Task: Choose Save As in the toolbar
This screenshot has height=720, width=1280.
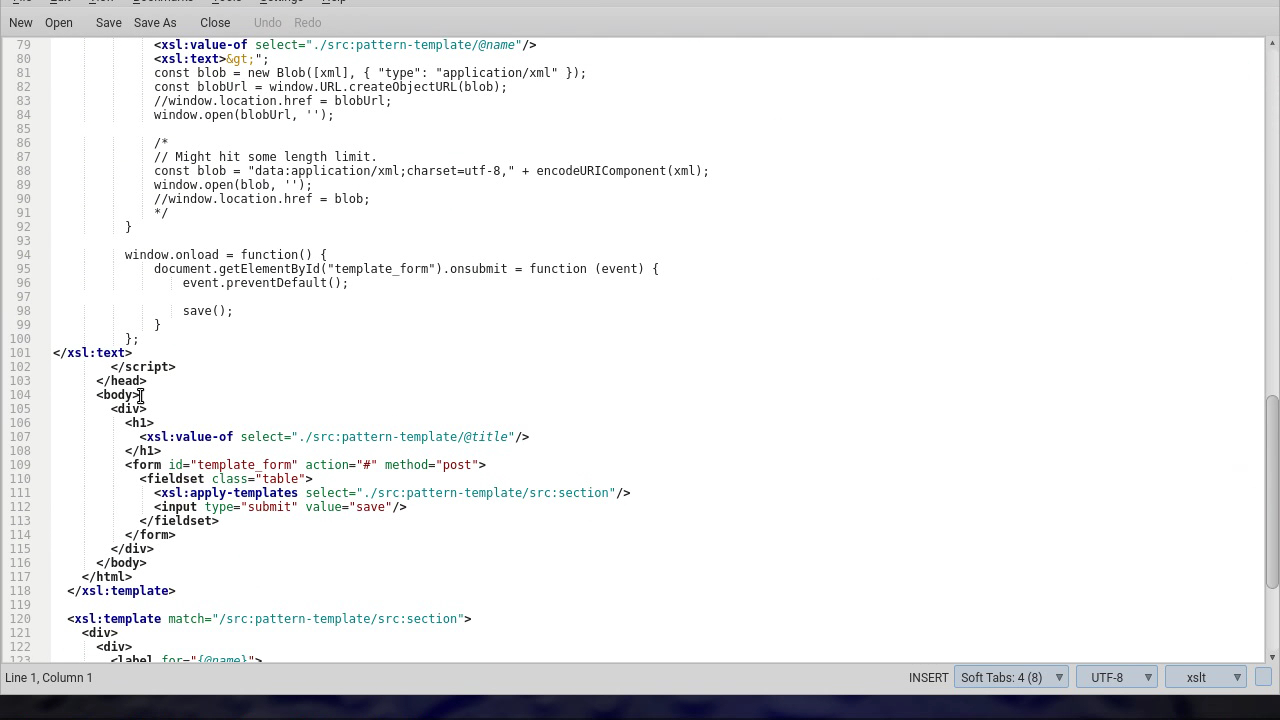Action: pos(155,22)
